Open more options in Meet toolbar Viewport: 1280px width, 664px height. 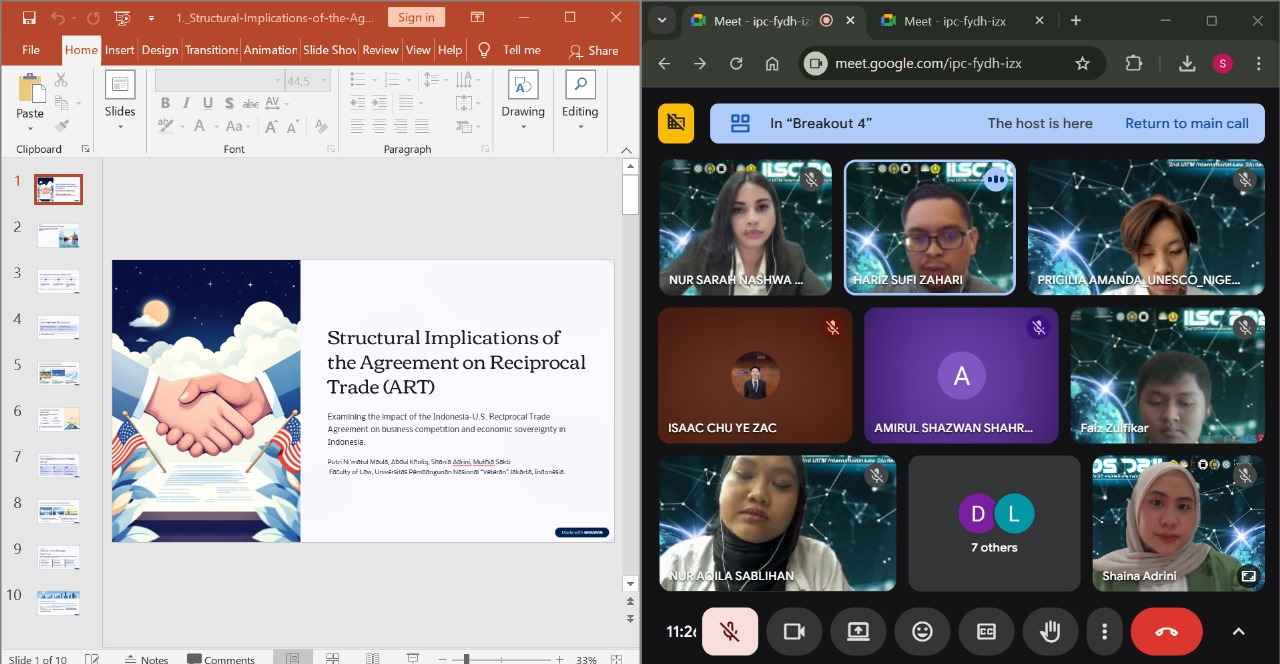(1104, 631)
